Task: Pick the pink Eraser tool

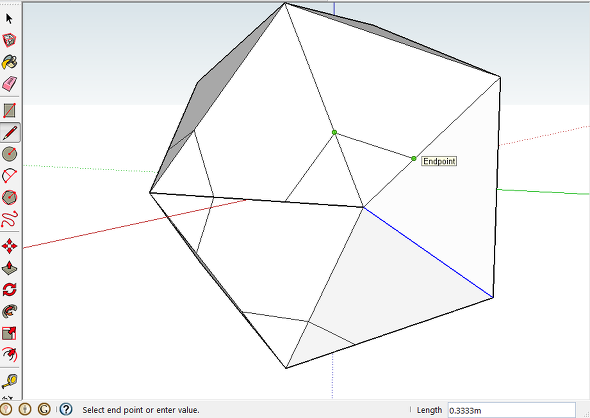Action: coord(9,84)
